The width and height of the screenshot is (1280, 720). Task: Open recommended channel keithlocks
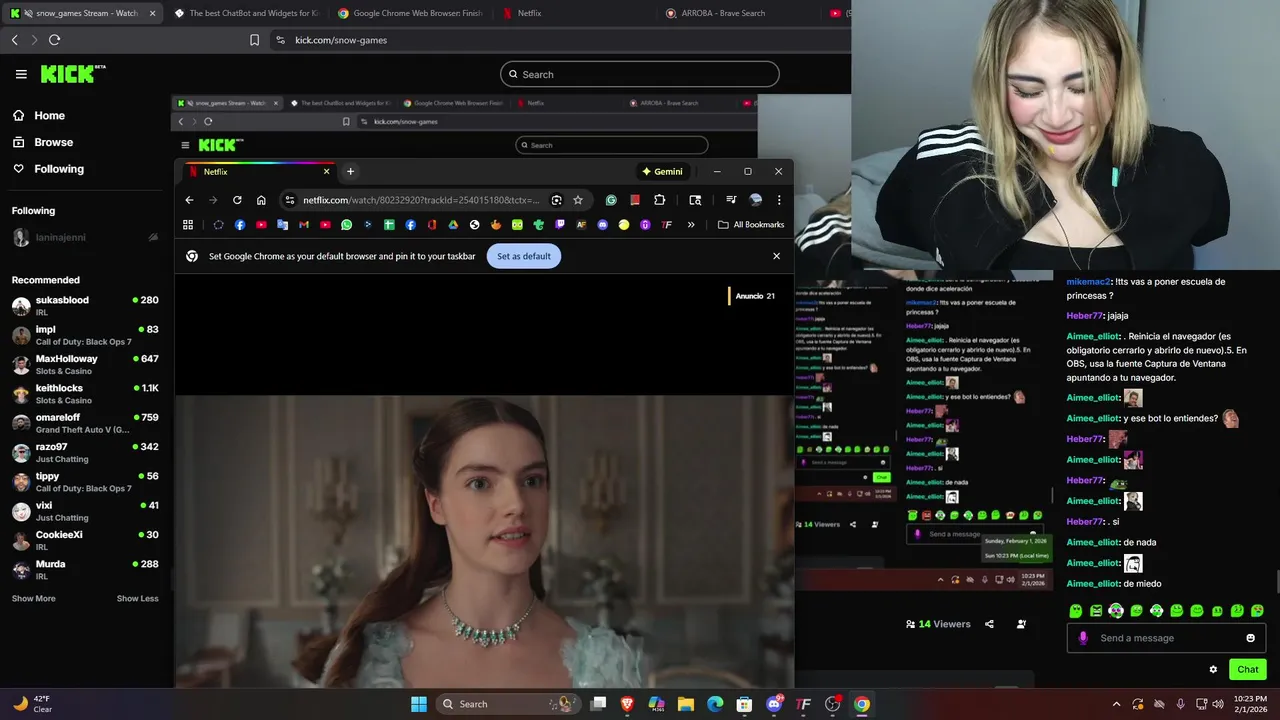click(85, 394)
